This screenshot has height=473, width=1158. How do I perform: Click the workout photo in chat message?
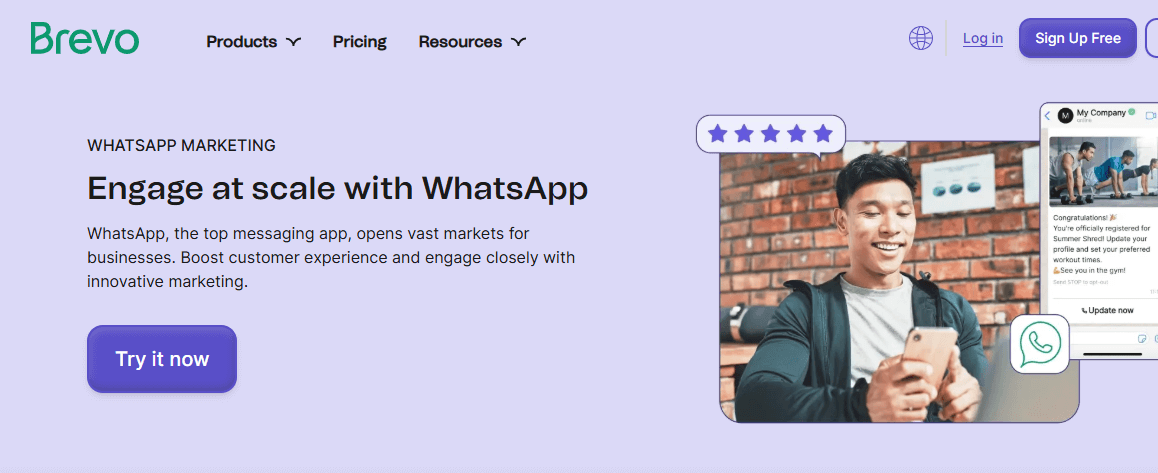tap(1103, 169)
